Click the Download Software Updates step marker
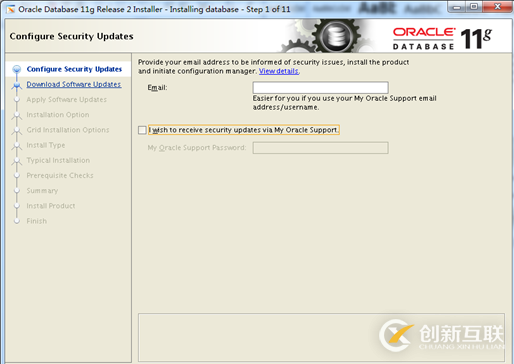This screenshot has width=514, height=364. (x=17, y=85)
